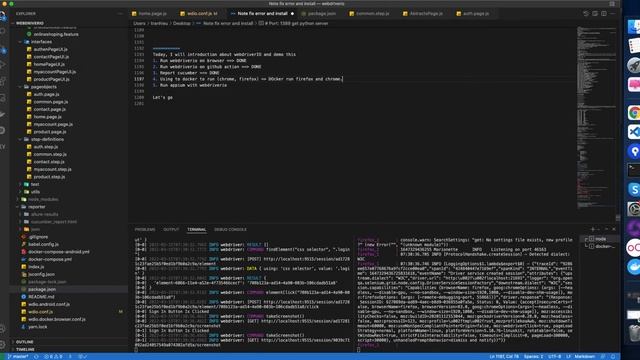Collapse the step-definitions folder

[47, 139]
